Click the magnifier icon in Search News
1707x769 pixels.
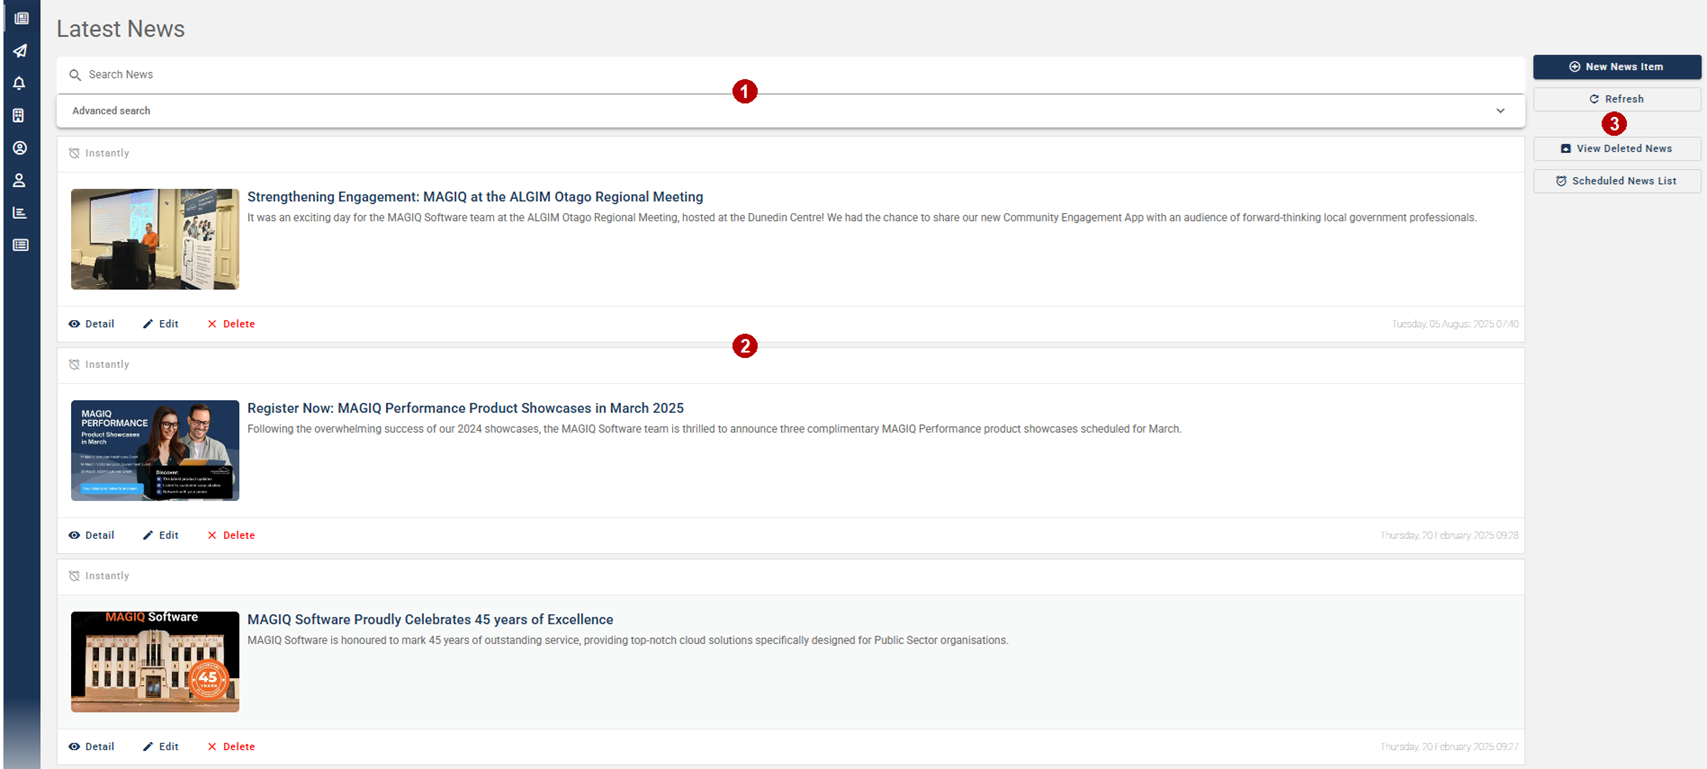pyautogui.click(x=75, y=75)
